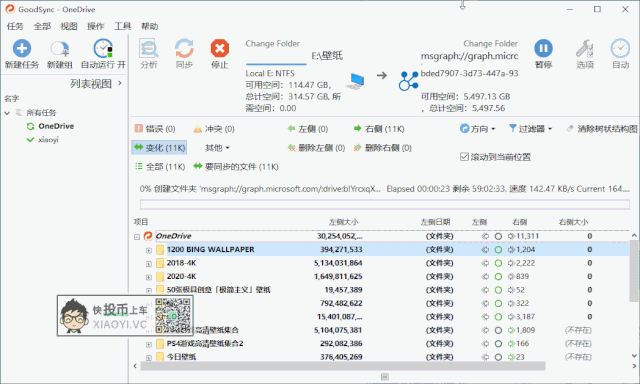Open the Filter (过滤器) dropdown
Screen dimensions: 640x384
click(531, 129)
